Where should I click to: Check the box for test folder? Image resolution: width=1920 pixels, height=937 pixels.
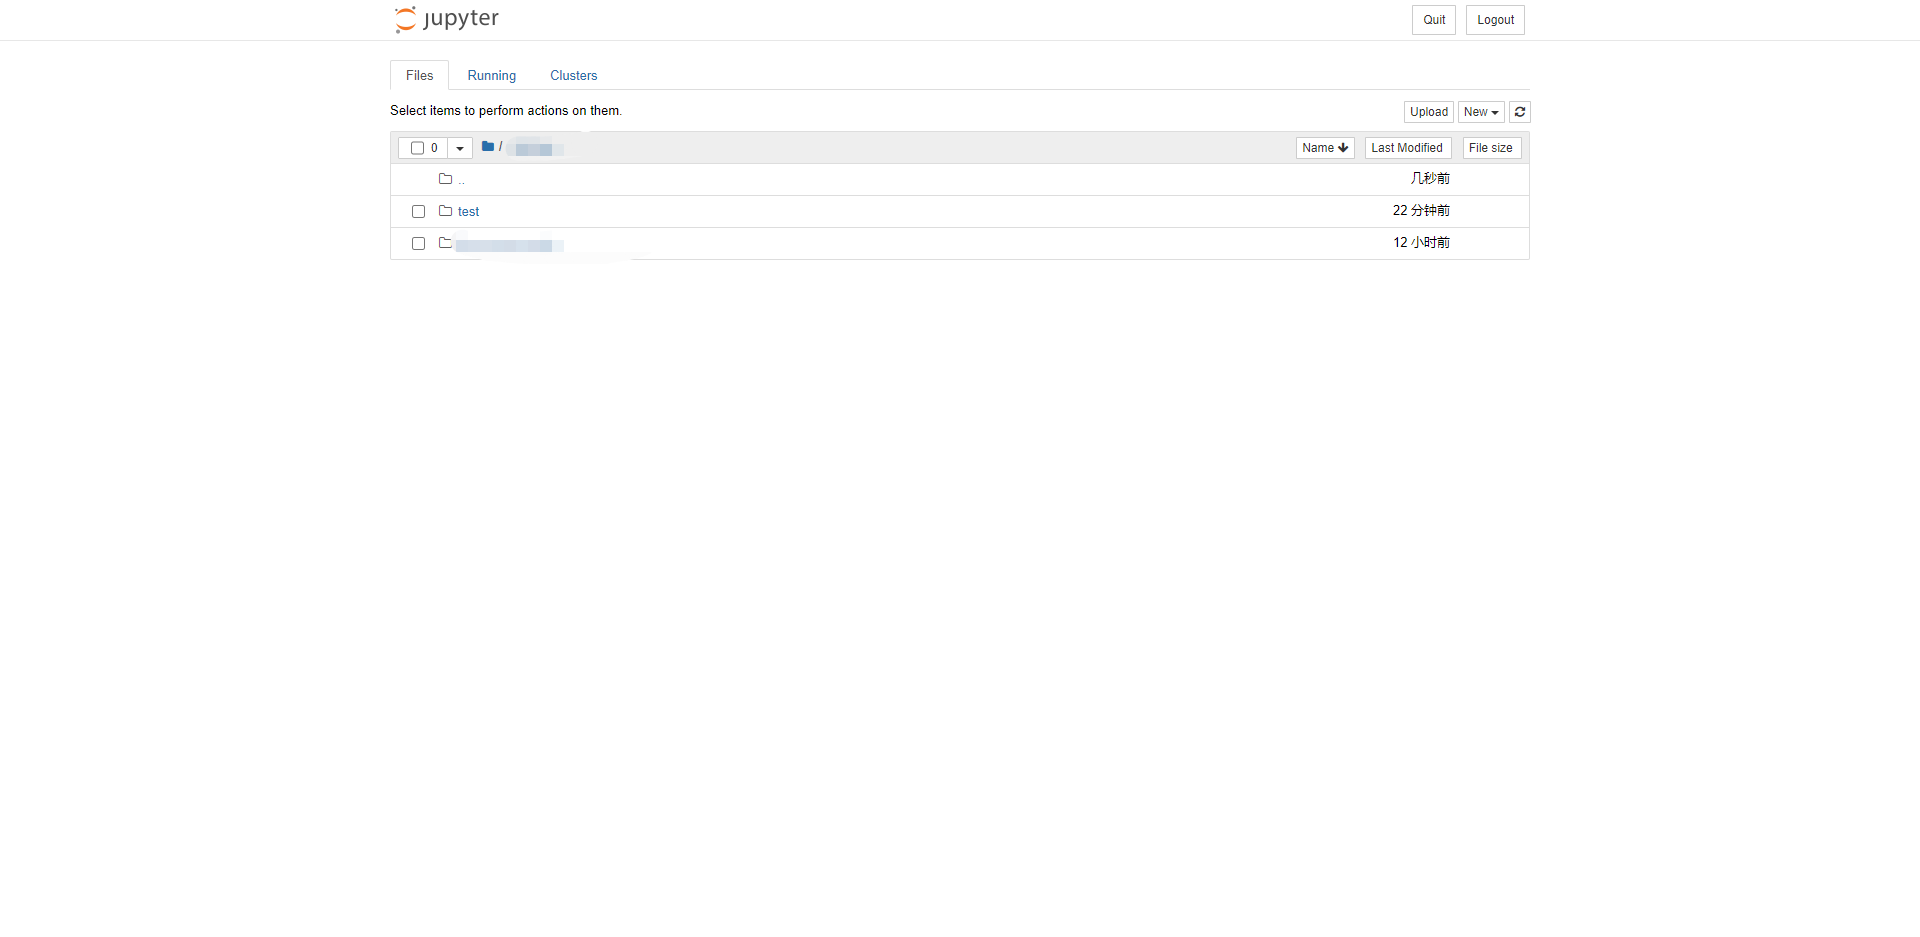418,212
